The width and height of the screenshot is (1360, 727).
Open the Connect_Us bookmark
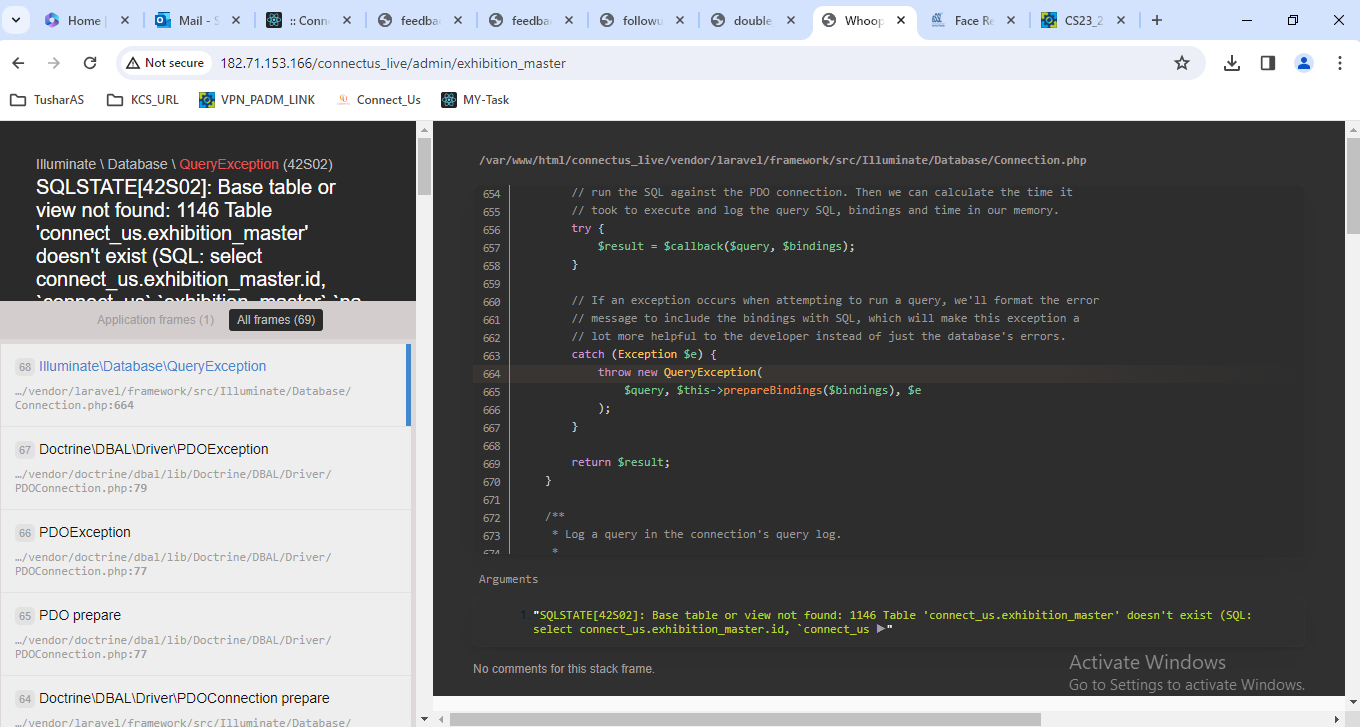(x=378, y=100)
